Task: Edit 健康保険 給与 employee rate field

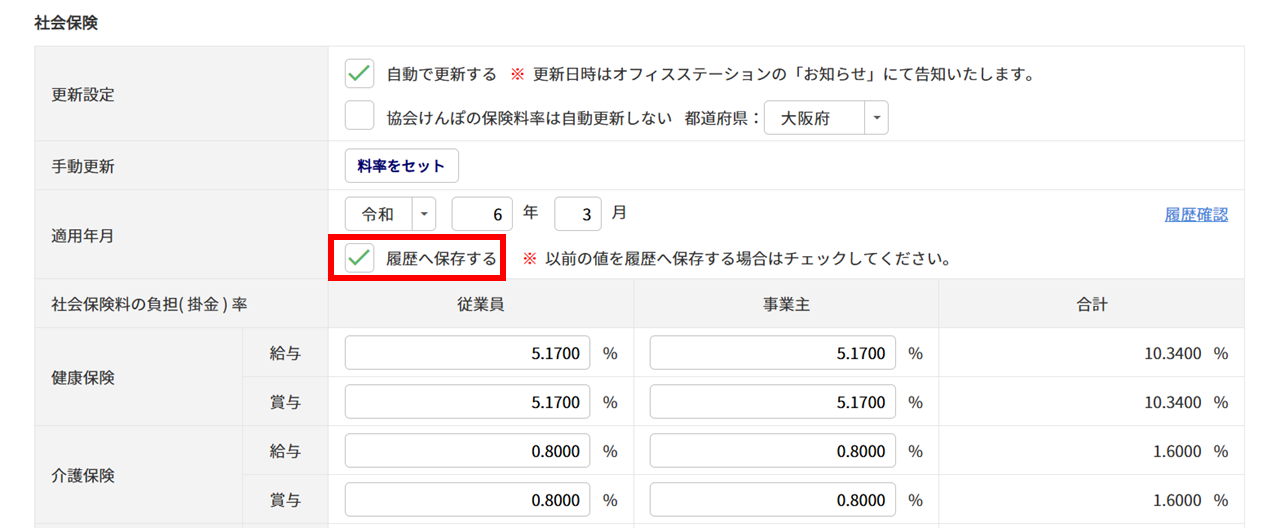Action: [x=467, y=353]
